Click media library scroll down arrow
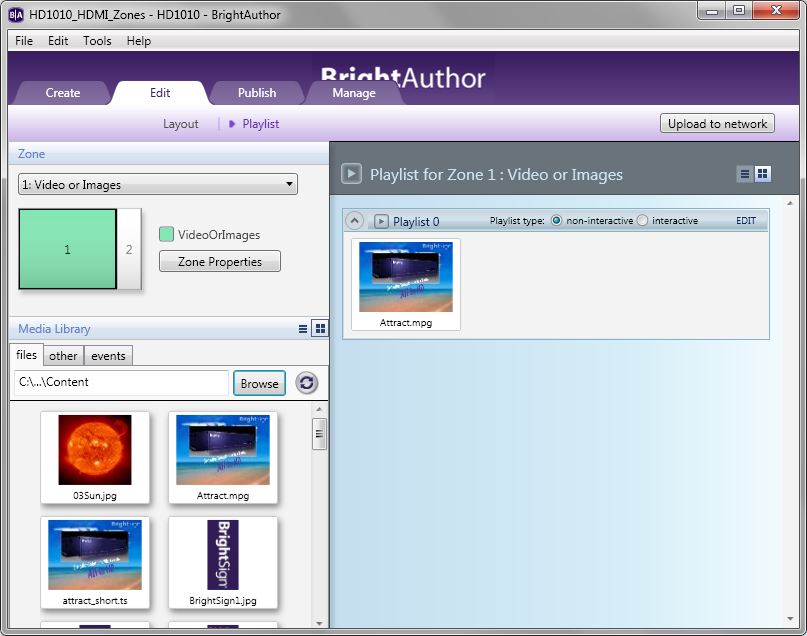 click(319, 624)
